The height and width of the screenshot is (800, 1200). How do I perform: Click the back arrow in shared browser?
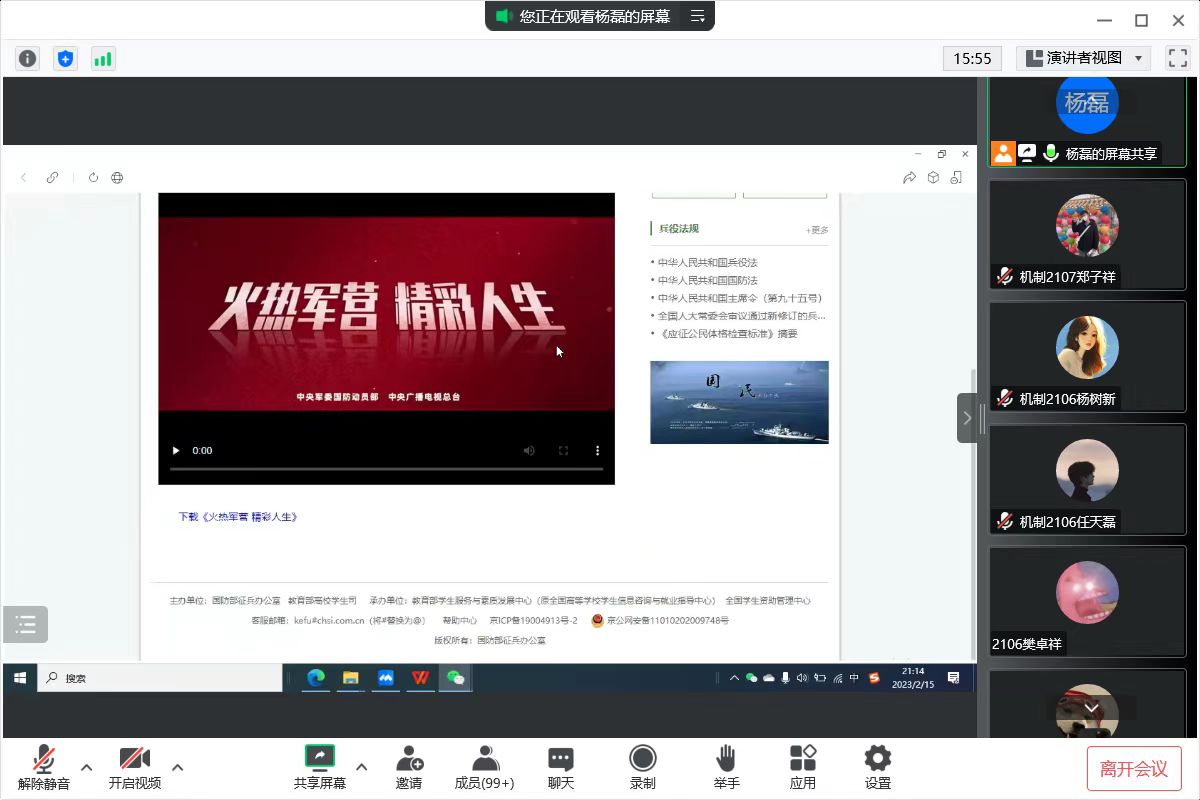(24, 177)
